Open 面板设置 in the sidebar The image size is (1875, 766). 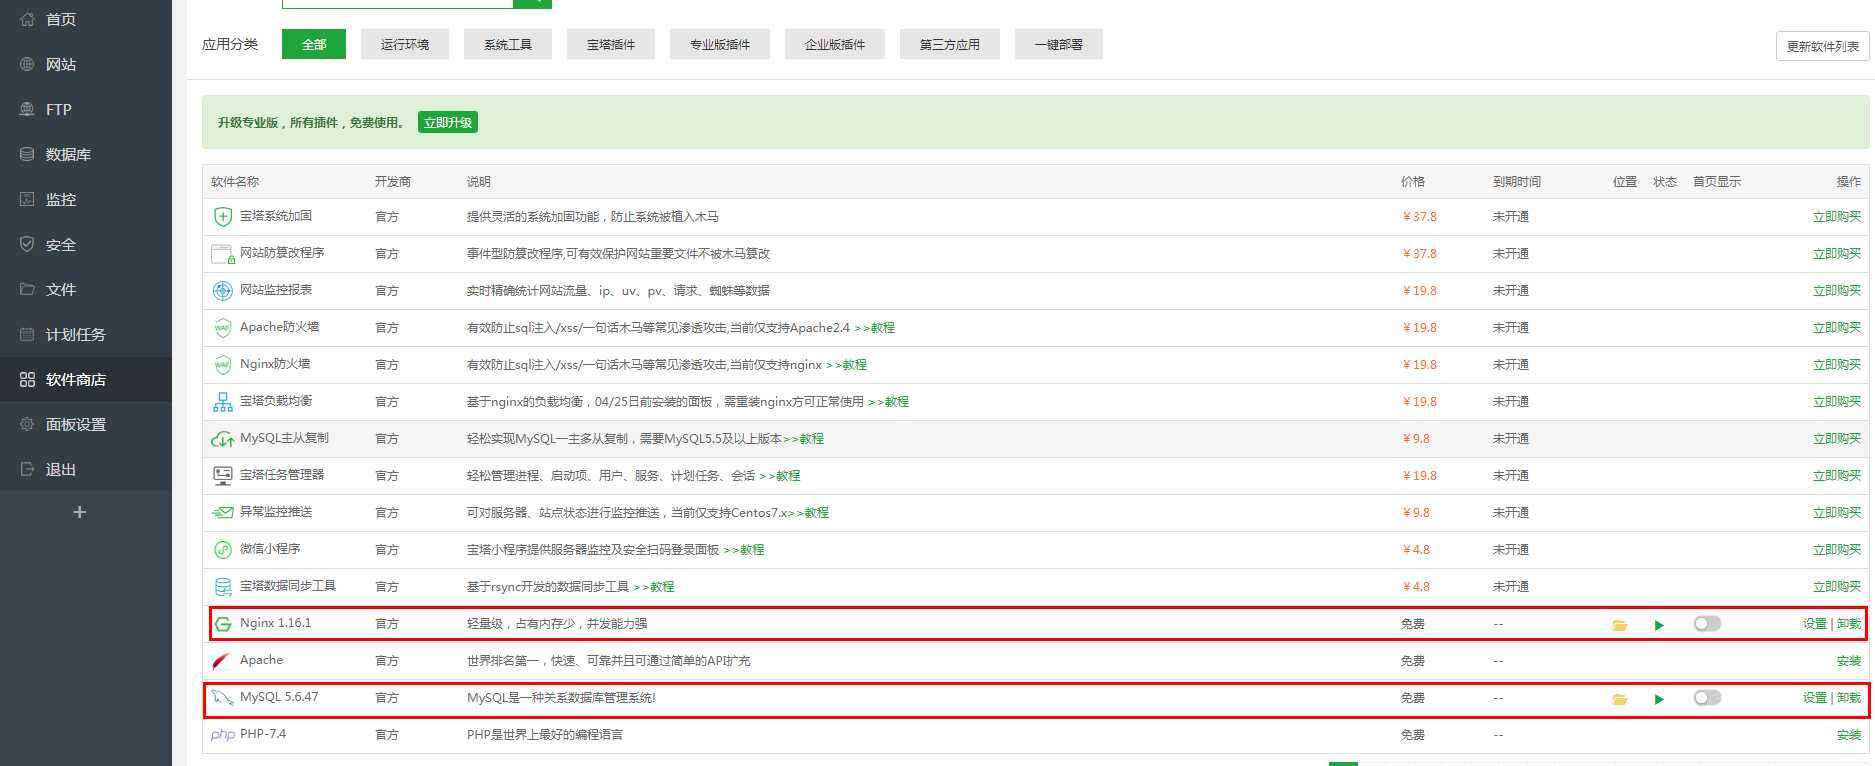click(86, 424)
